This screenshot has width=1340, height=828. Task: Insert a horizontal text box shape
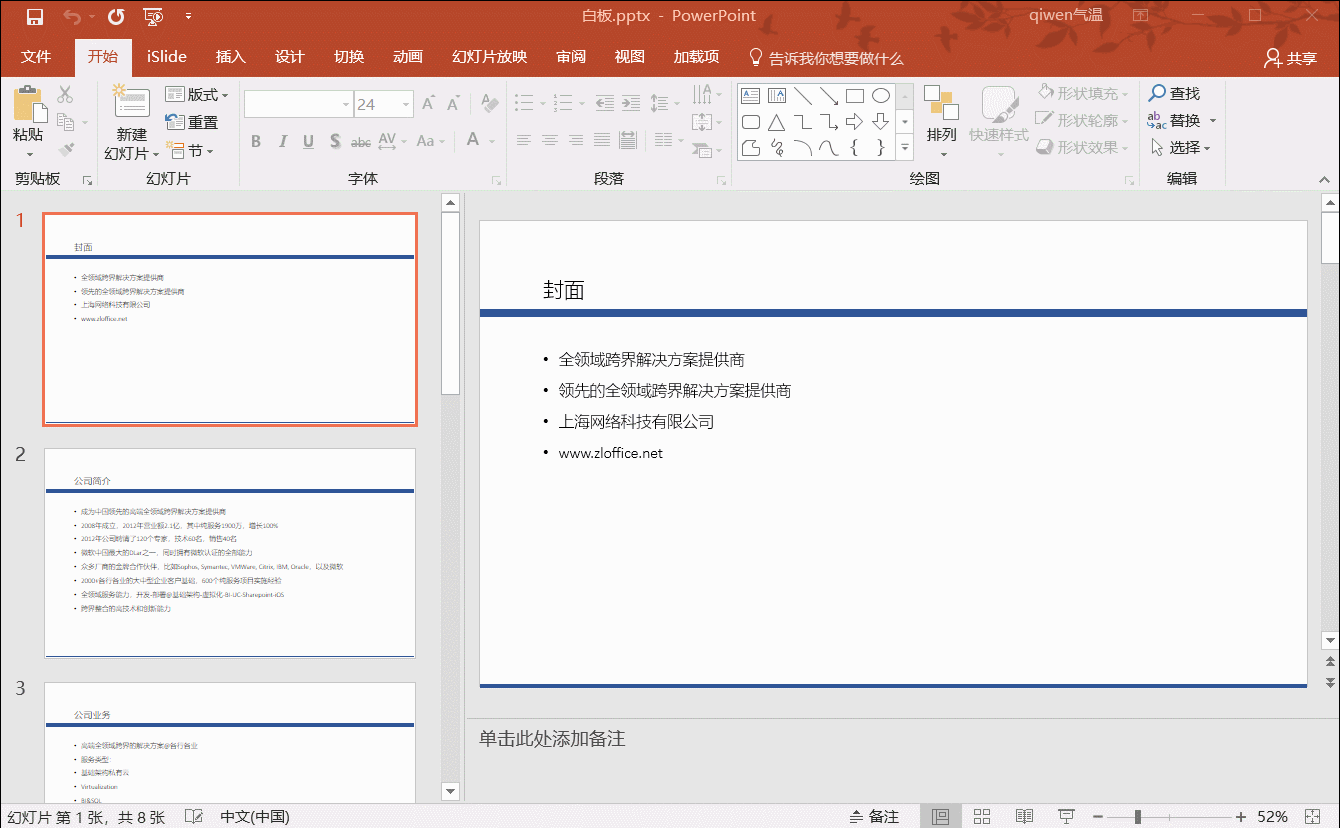click(x=750, y=96)
